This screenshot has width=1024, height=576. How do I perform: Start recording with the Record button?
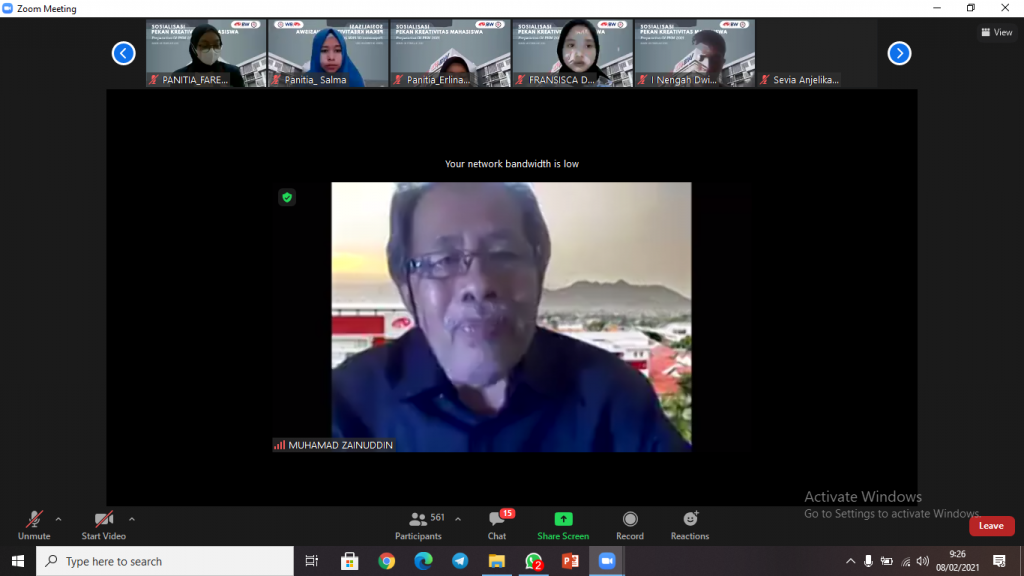[x=630, y=525]
